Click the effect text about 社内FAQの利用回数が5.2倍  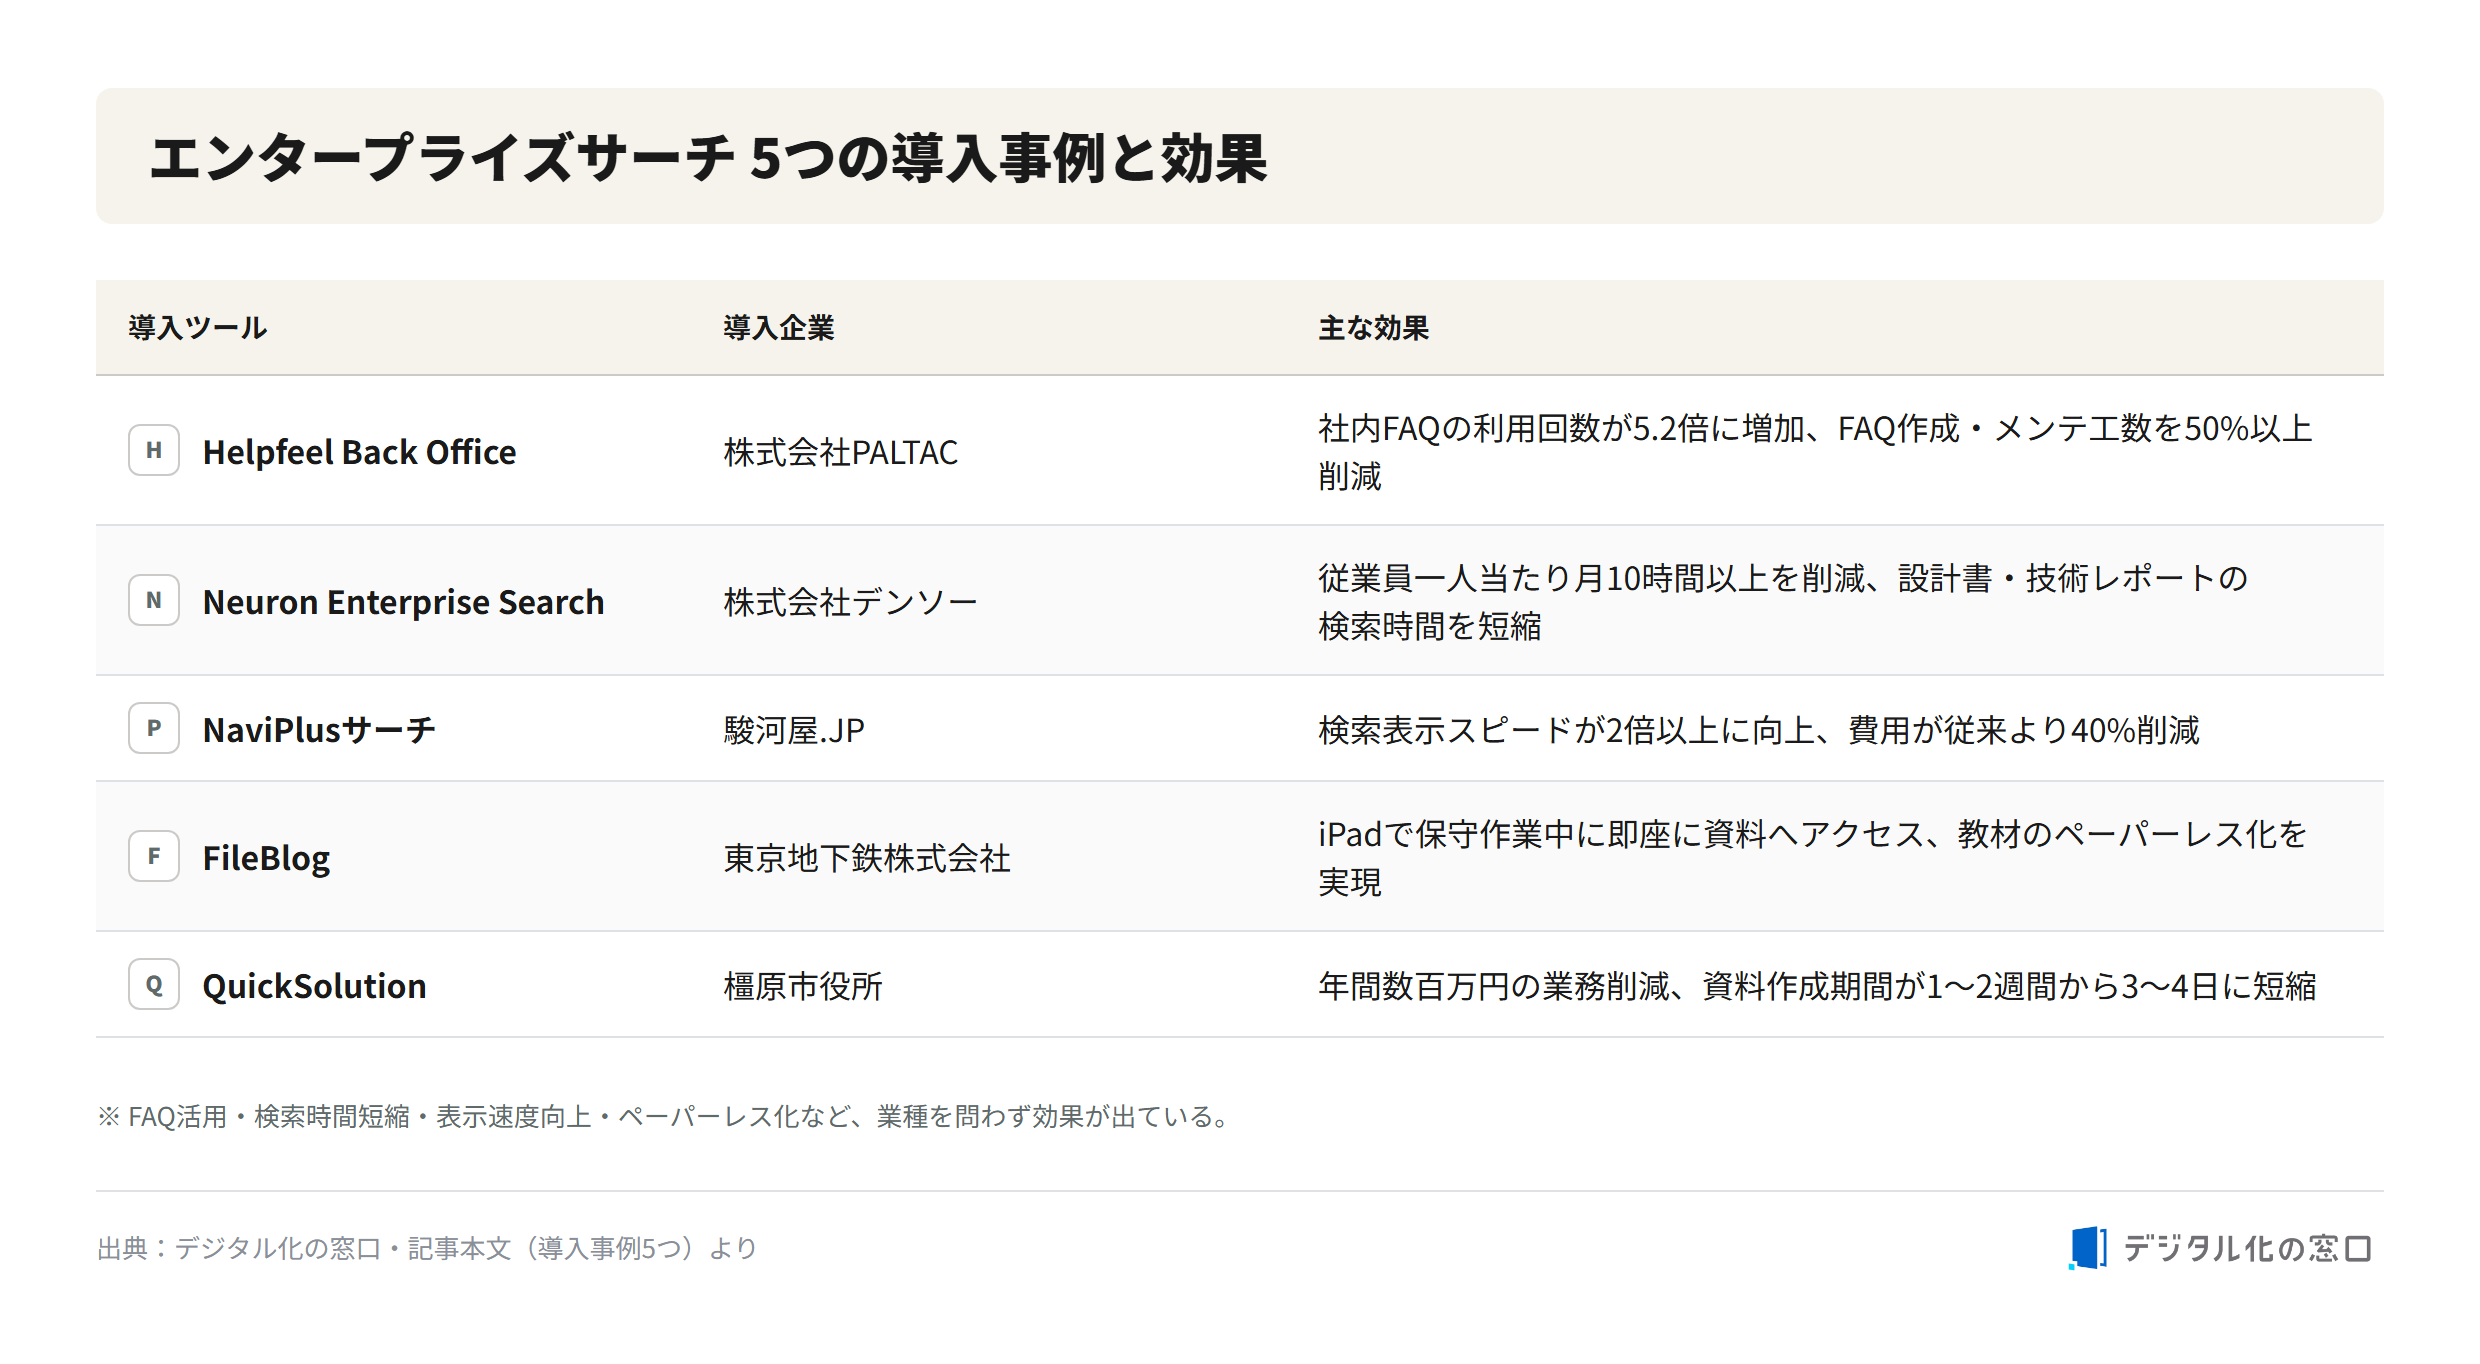coord(1815,452)
